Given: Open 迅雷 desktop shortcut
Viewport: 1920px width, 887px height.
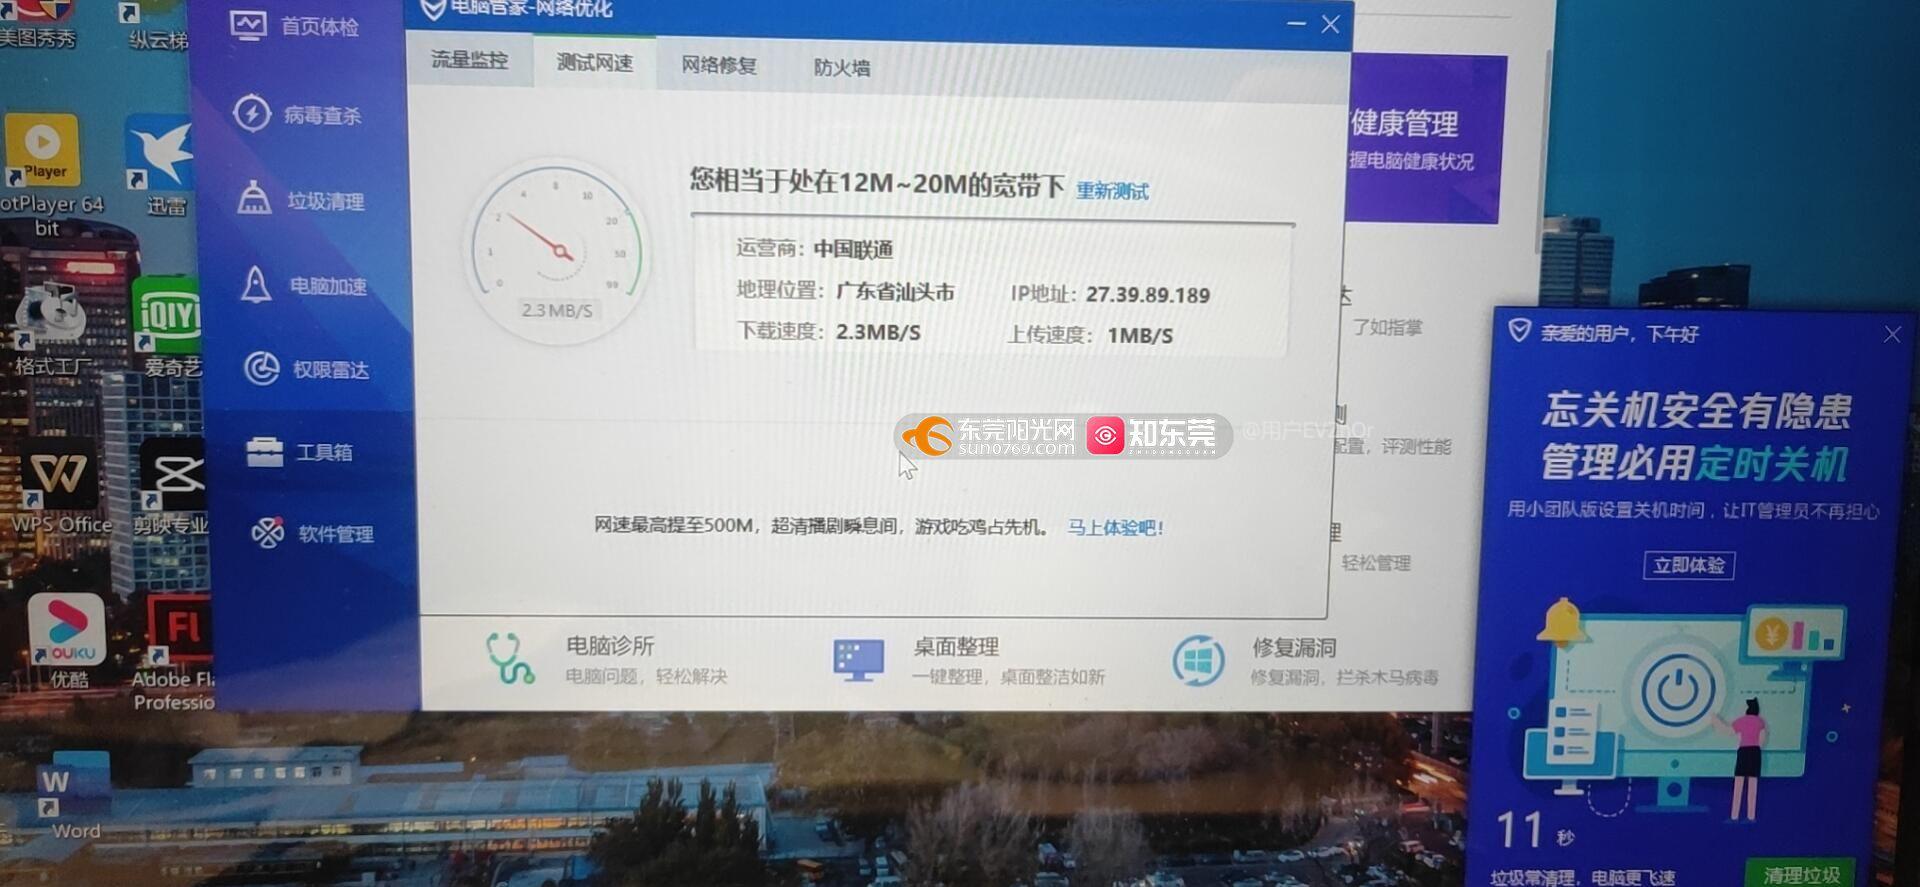Looking at the screenshot, I should (x=160, y=165).
